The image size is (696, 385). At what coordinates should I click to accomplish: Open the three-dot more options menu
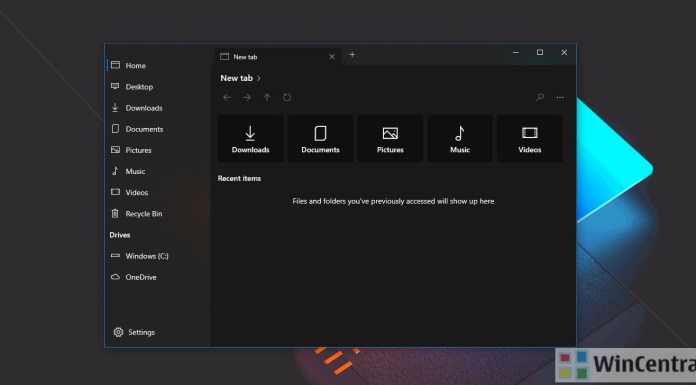click(560, 97)
